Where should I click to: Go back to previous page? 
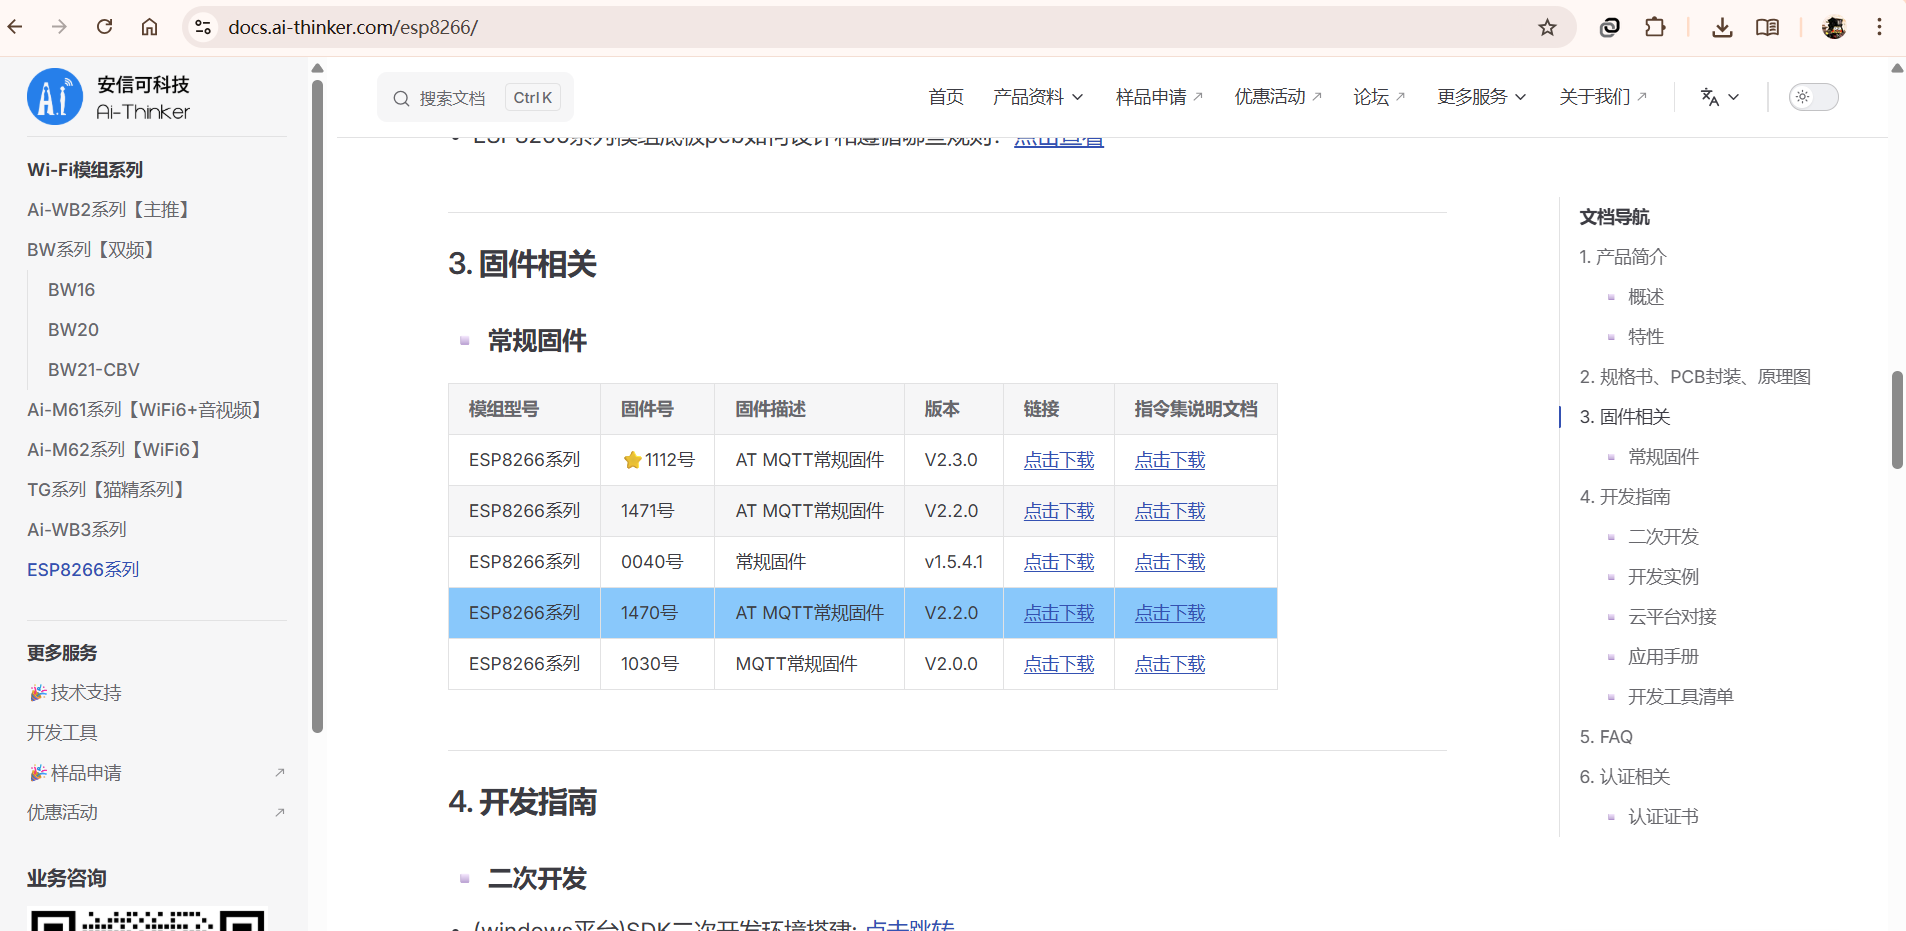pyautogui.click(x=15, y=27)
